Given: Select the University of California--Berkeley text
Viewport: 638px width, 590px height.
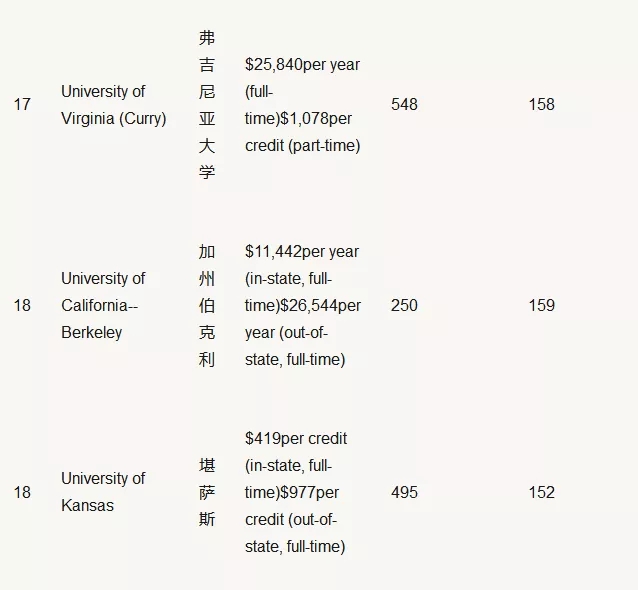Looking at the screenshot, I should coord(103,306).
